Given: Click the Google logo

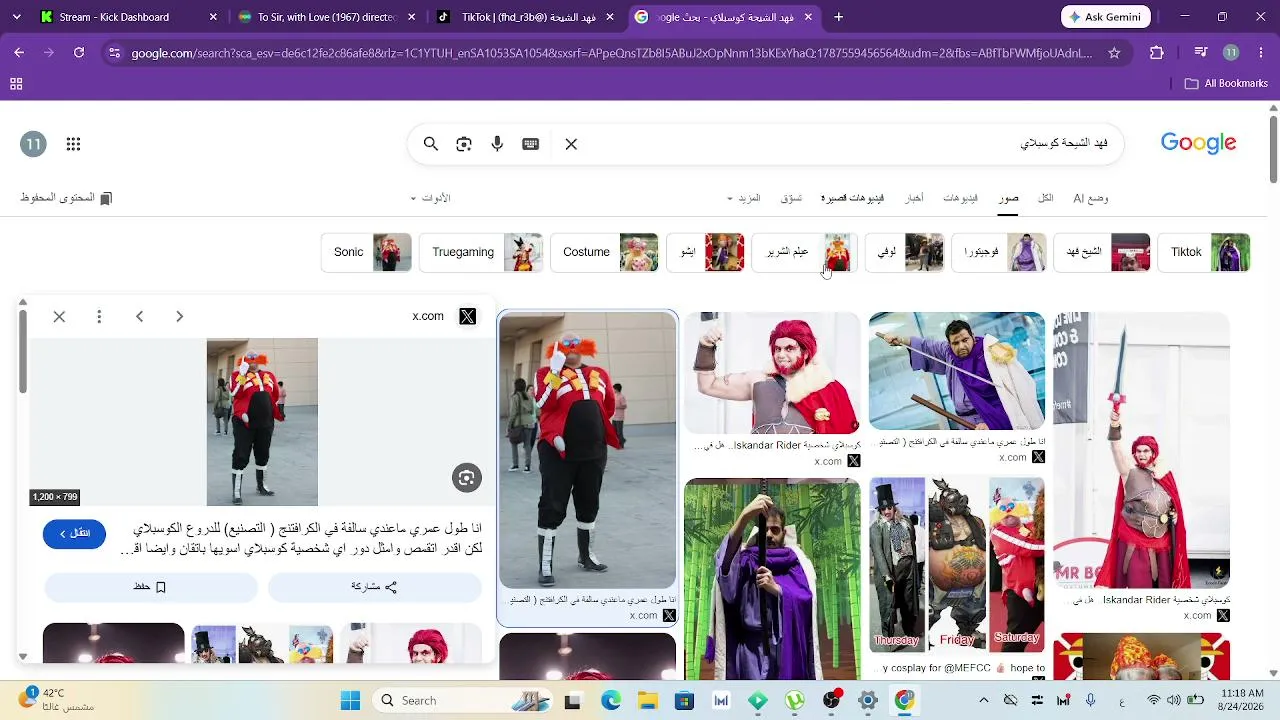Looking at the screenshot, I should [x=1198, y=144].
